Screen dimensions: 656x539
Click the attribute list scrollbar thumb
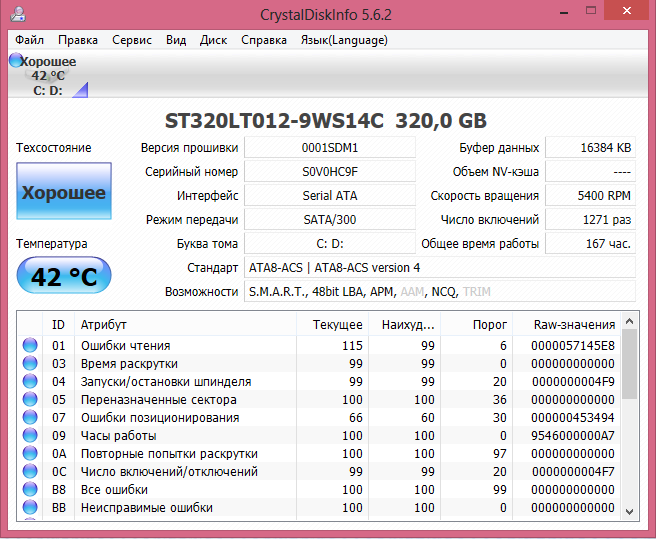pyautogui.click(x=629, y=364)
